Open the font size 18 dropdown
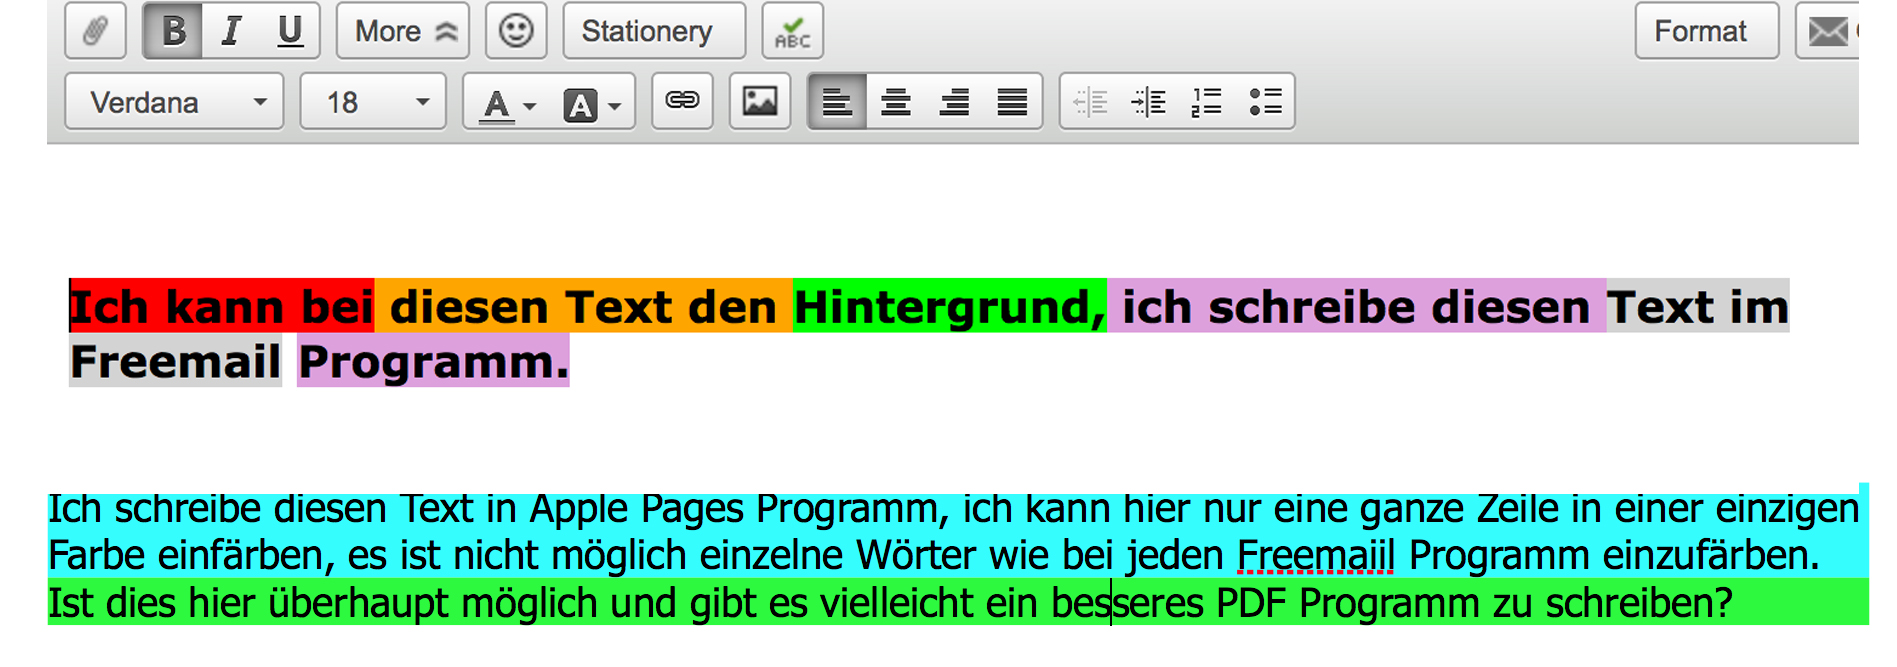This screenshot has height=667, width=1897. (x=373, y=102)
